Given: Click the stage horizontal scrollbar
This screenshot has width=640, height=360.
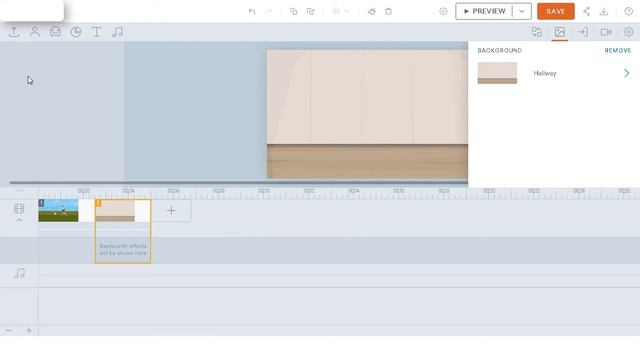Looking at the screenshot, I should 238,183.
